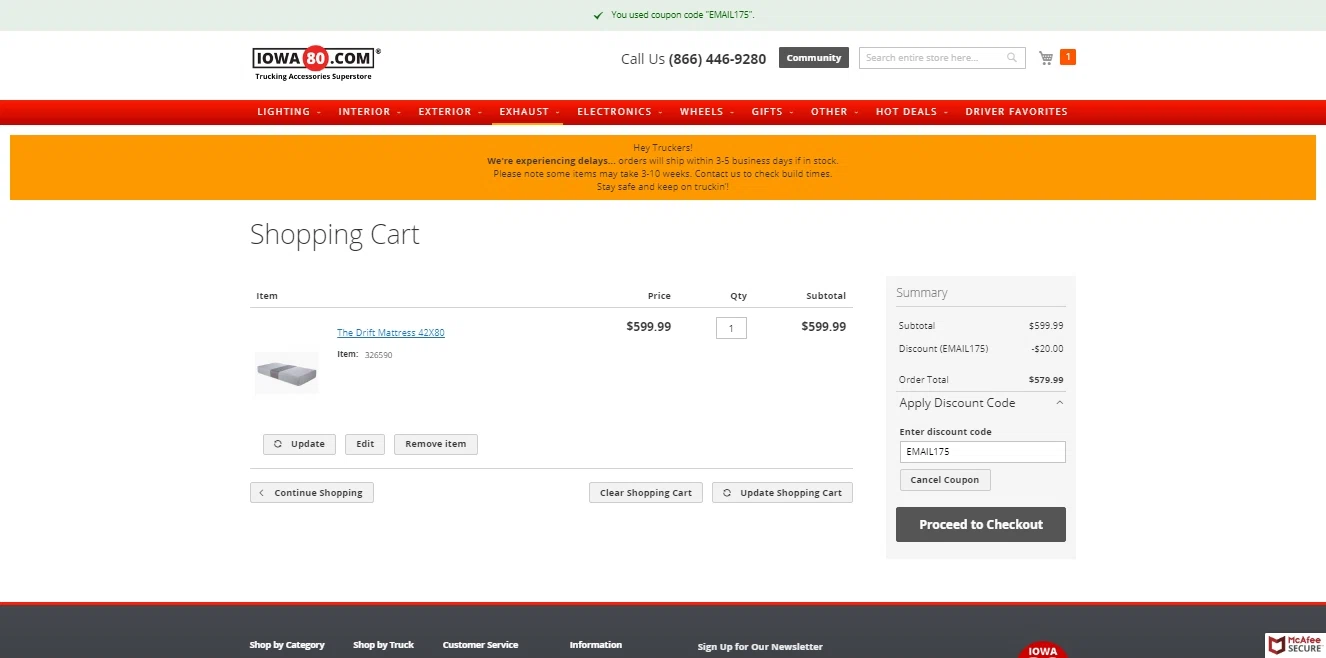Click the Discount (EMAIL175) line
This screenshot has width=1326, height=658.
pos(981,349)
